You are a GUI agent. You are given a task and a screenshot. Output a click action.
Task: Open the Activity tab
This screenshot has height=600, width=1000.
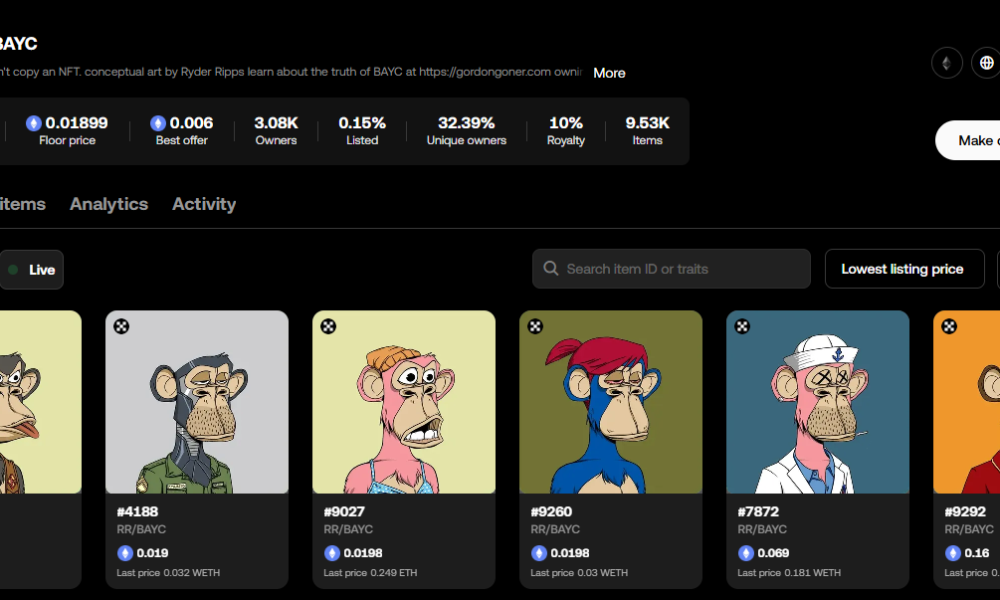coord(204,204)
